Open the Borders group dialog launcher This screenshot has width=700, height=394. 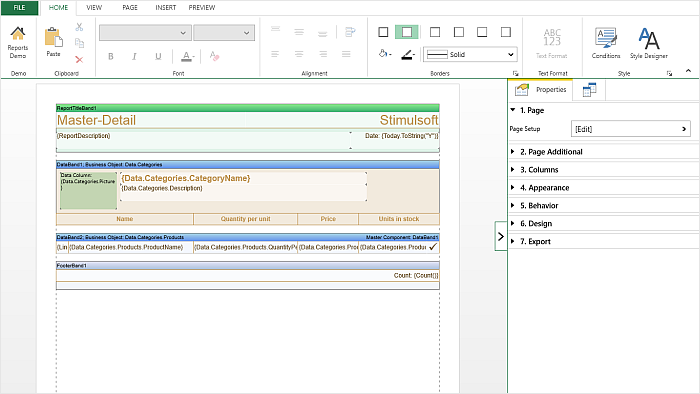coord(515,74)
